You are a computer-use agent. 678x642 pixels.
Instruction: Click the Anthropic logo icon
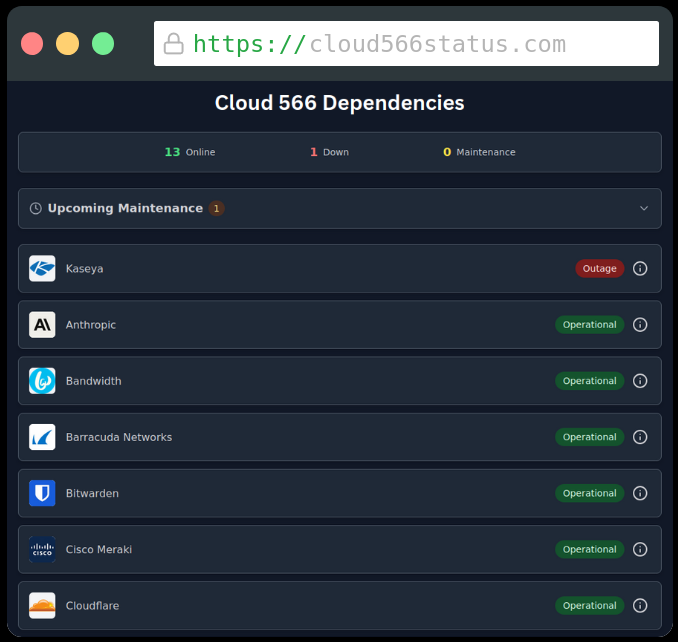[42, 325]
